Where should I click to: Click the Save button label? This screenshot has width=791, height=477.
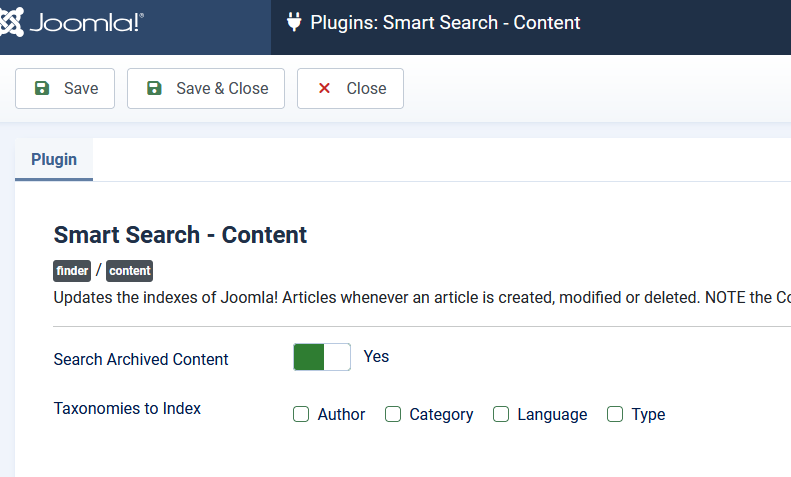click(x=81, y=88)
